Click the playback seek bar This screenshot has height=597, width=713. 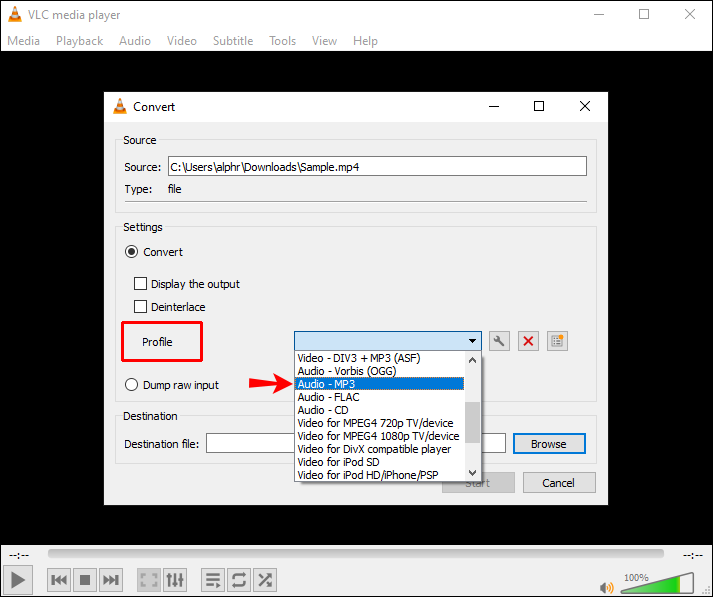point(356,553)
